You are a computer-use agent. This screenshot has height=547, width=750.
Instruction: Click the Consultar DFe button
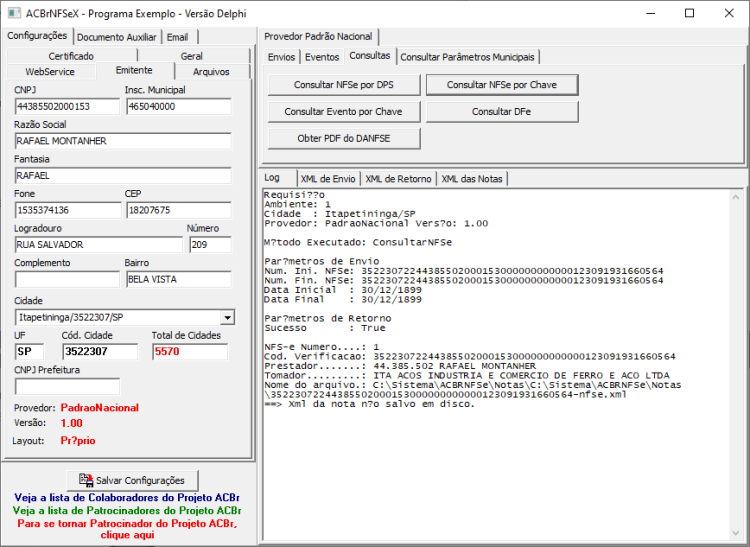pos(502,111)
